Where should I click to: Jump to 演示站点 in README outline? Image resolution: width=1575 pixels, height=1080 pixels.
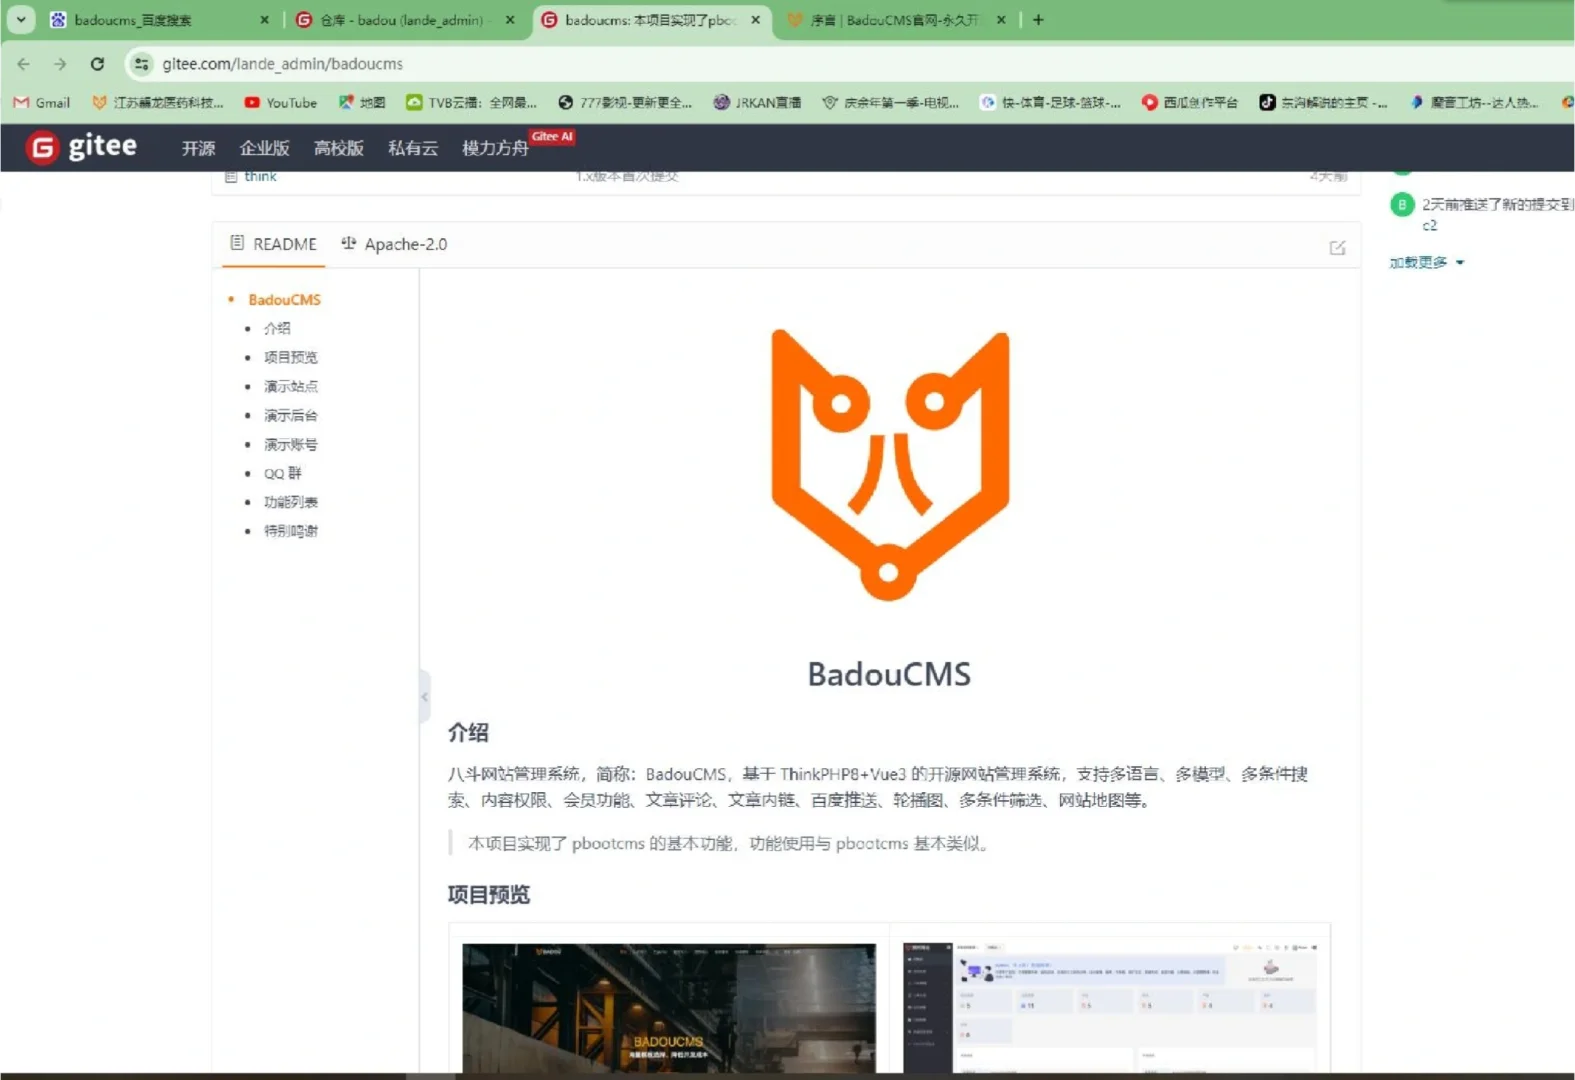coord(290,386)
